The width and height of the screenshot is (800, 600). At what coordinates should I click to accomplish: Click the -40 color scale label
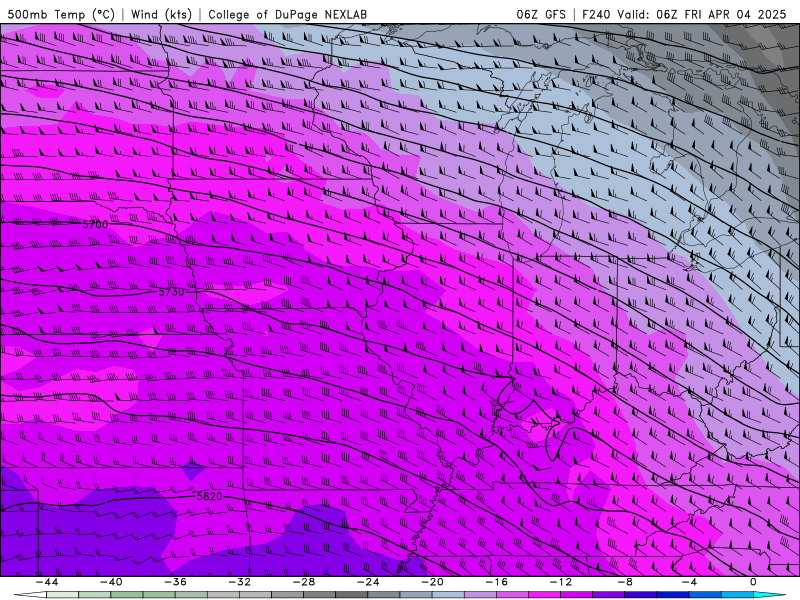click(111, 582)
